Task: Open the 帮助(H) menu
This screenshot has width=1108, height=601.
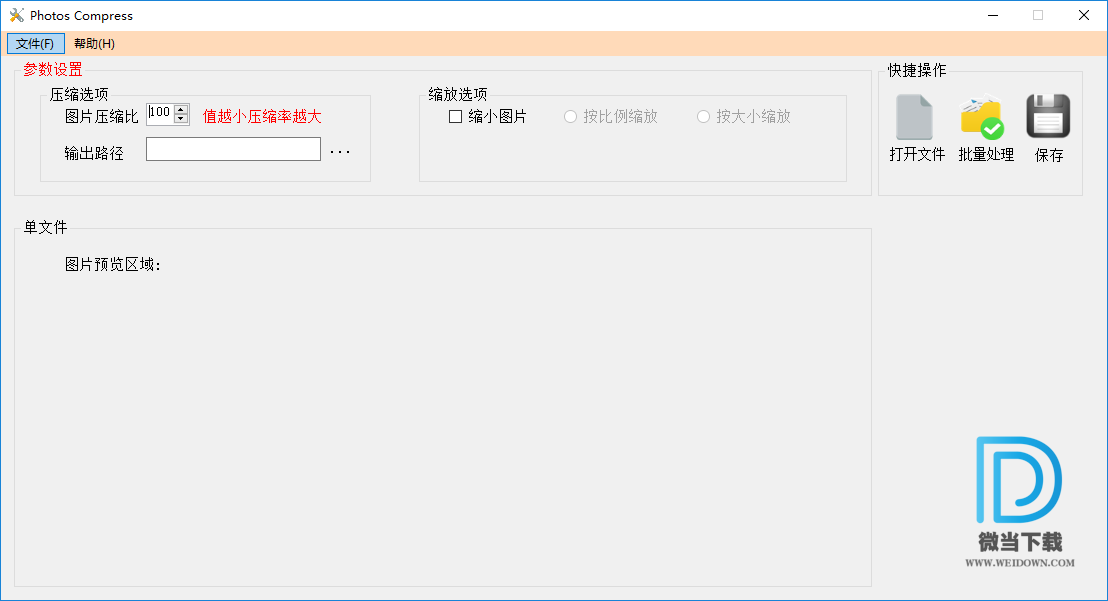Action: tap(94, 44)
